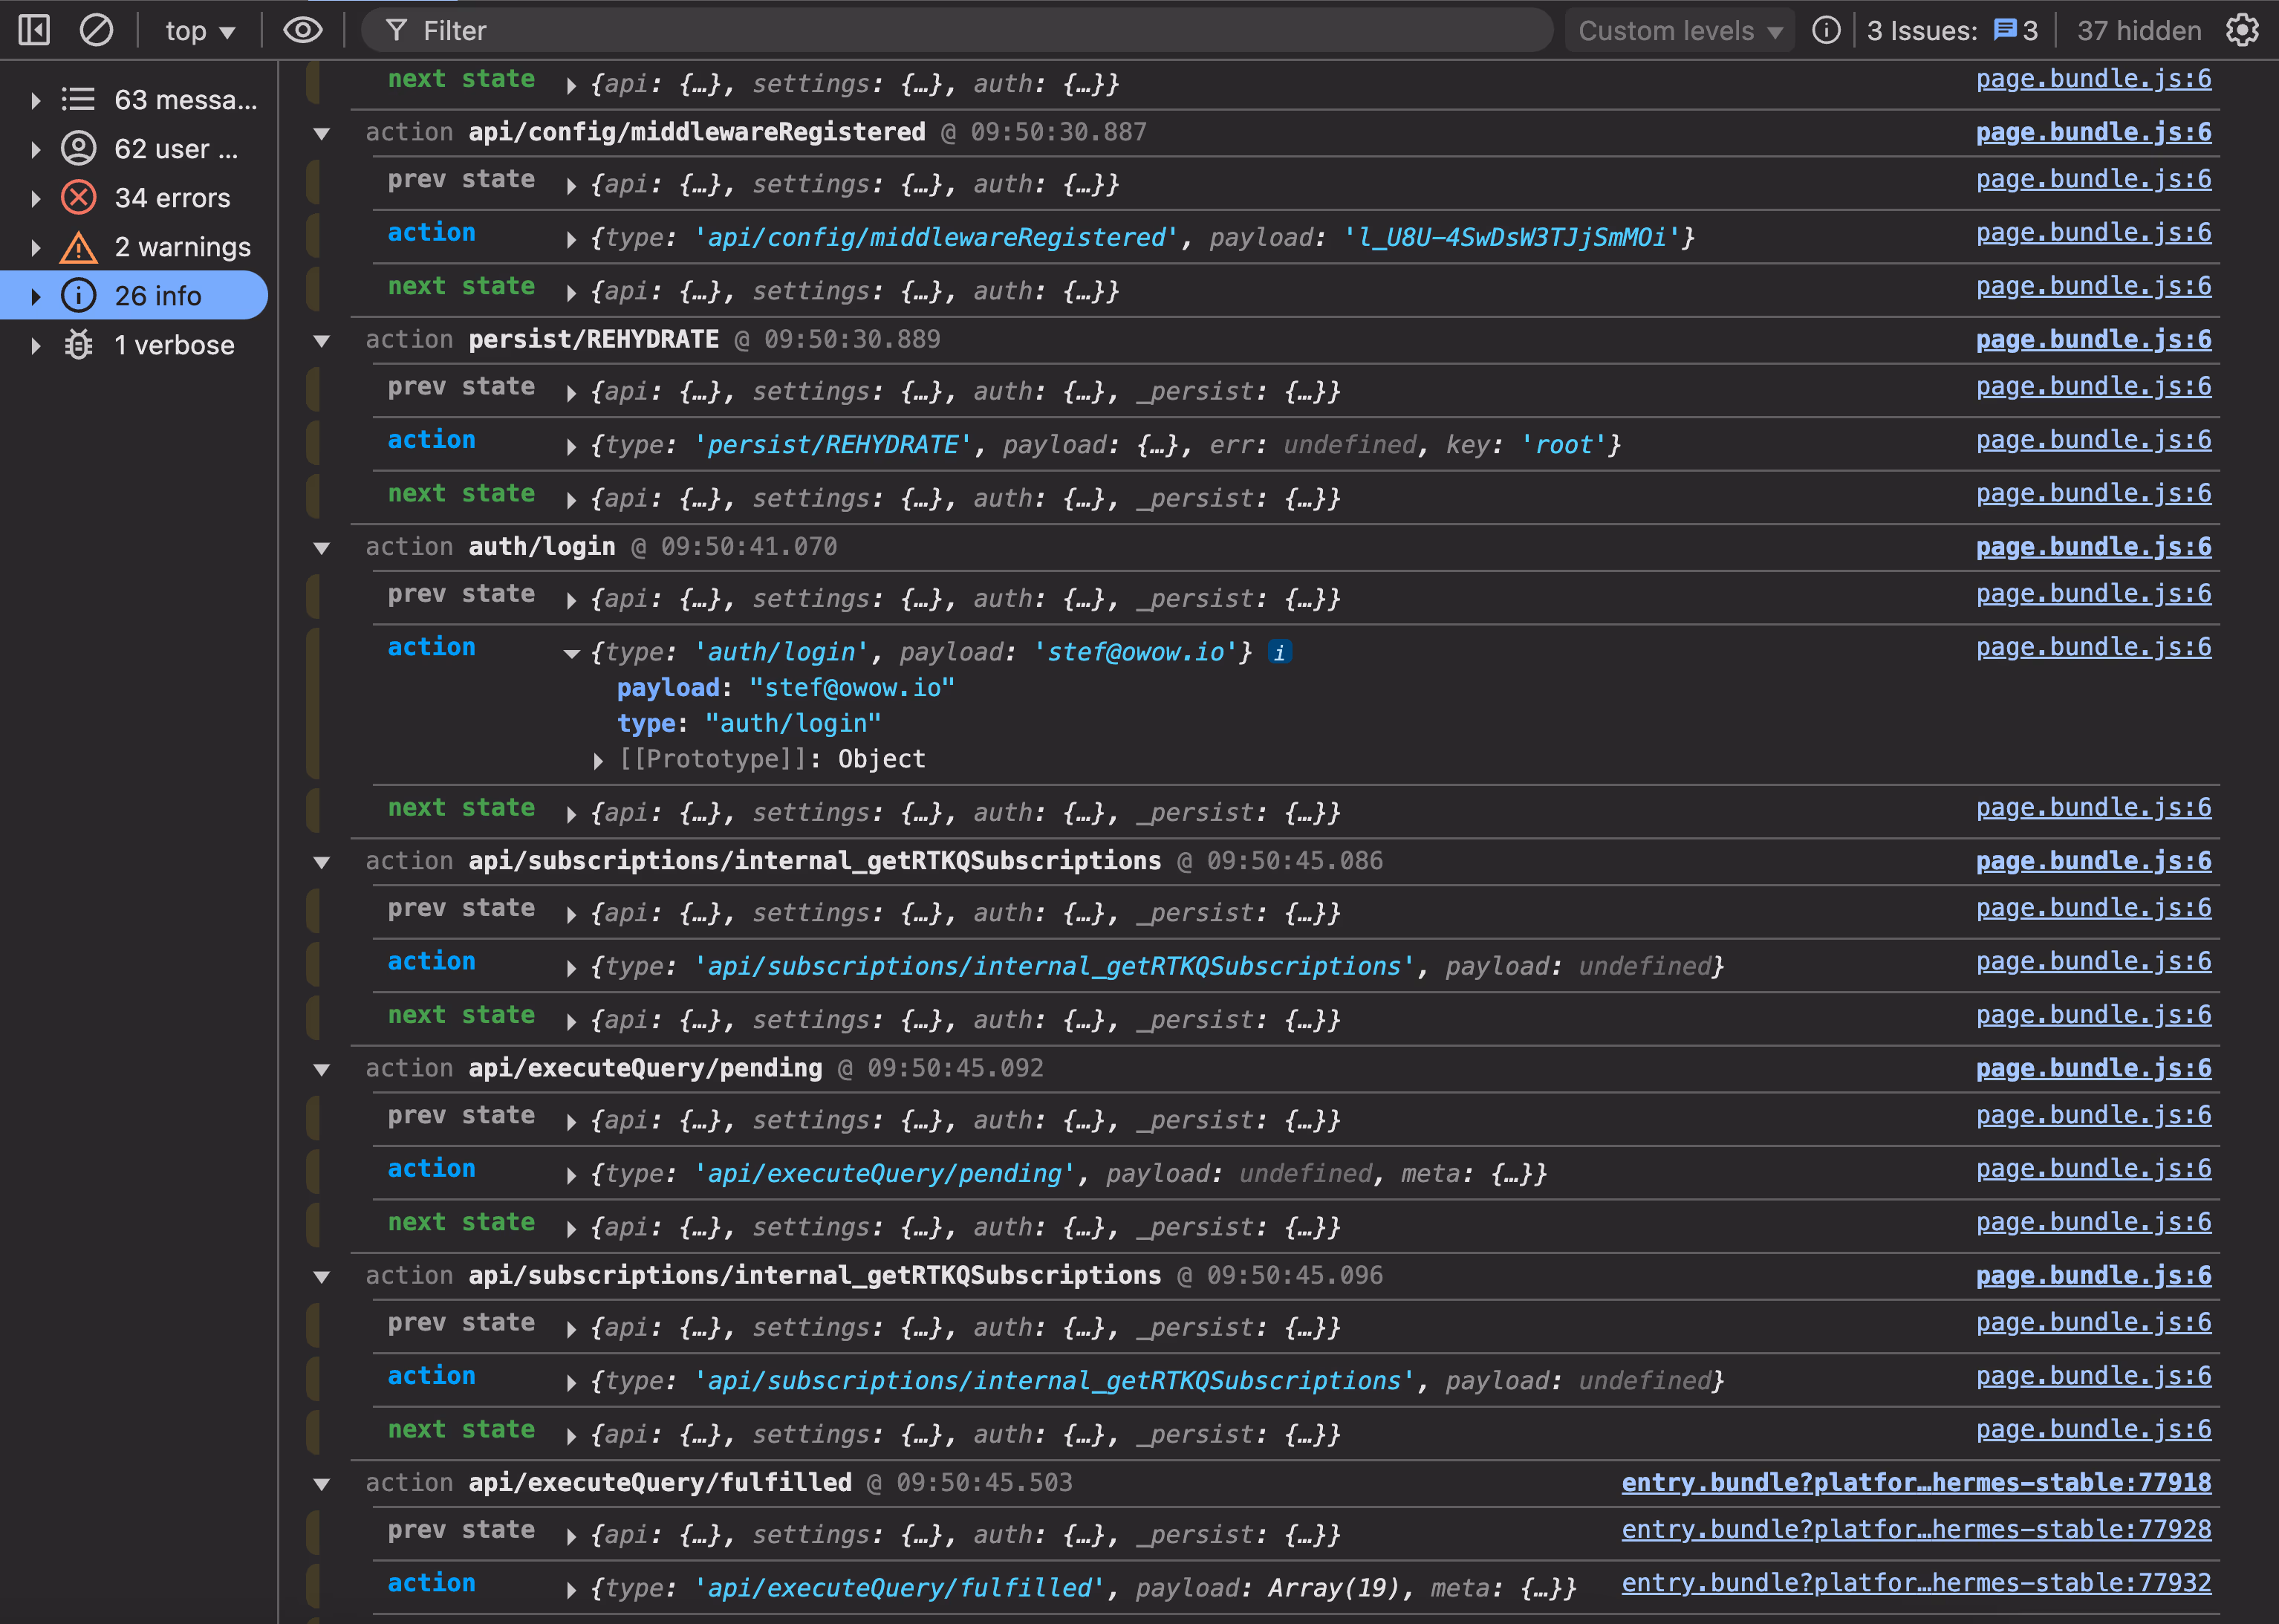Click the type "auth/login" property line
The width and height of the screenshot is (2279, 1624).
point(749,723)
